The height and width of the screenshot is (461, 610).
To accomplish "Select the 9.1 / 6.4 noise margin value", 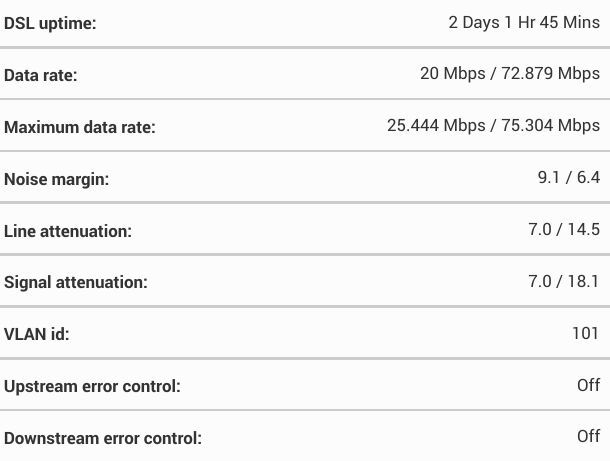I will 568,178.
